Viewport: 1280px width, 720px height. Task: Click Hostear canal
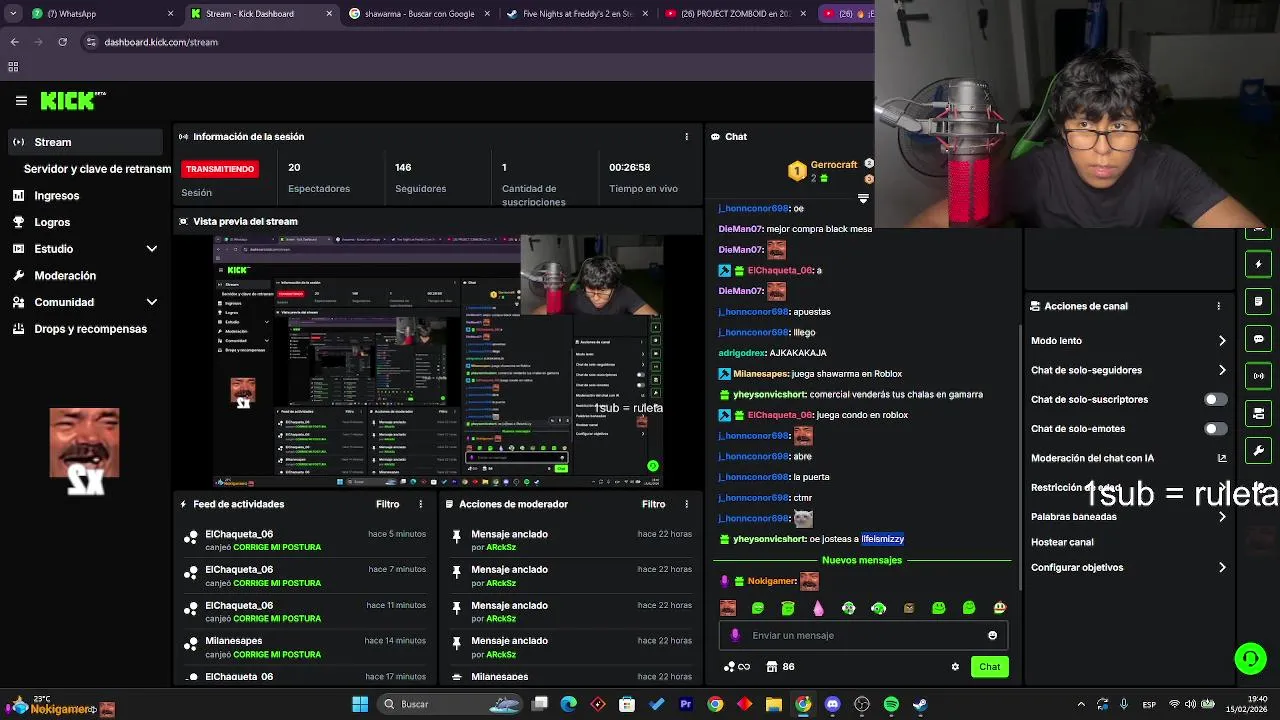click(x=1062, y=542)
